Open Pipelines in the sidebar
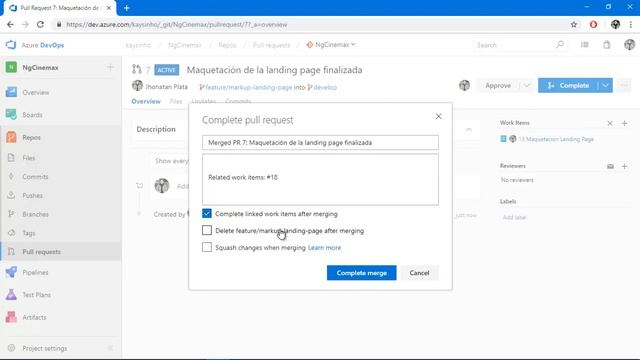Viewport: 640px width, 360px height. pos(35,272)
